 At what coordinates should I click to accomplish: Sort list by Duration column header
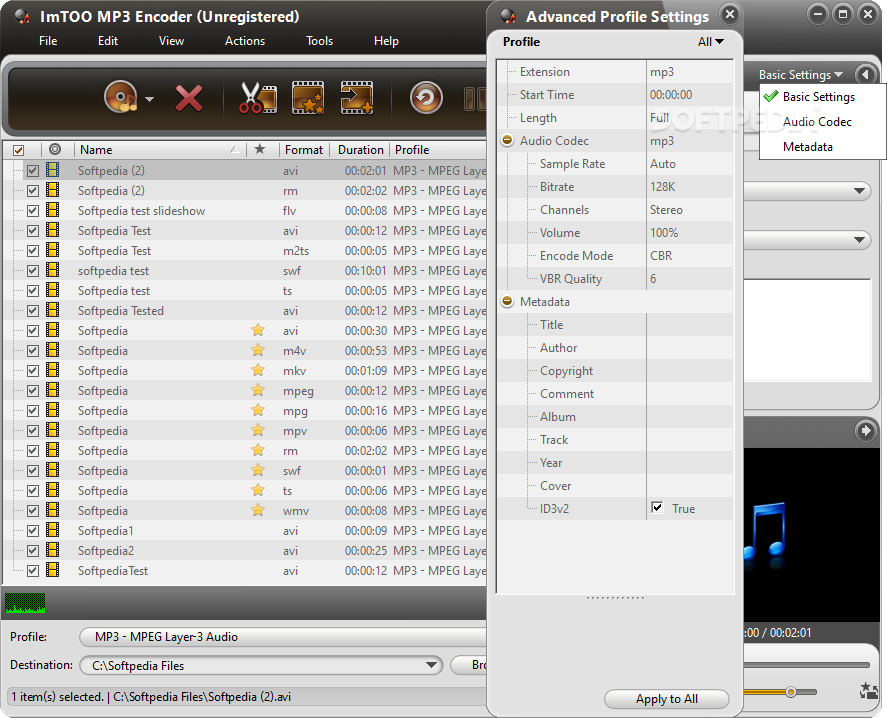tap(360, 149)
